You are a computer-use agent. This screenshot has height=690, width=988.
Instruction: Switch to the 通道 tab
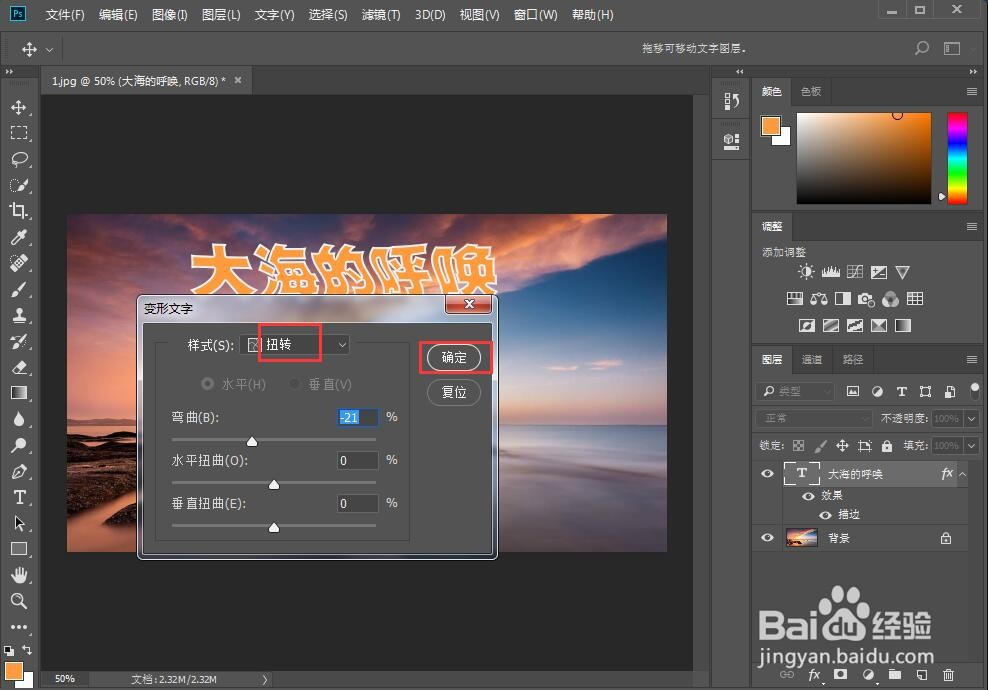812,359
